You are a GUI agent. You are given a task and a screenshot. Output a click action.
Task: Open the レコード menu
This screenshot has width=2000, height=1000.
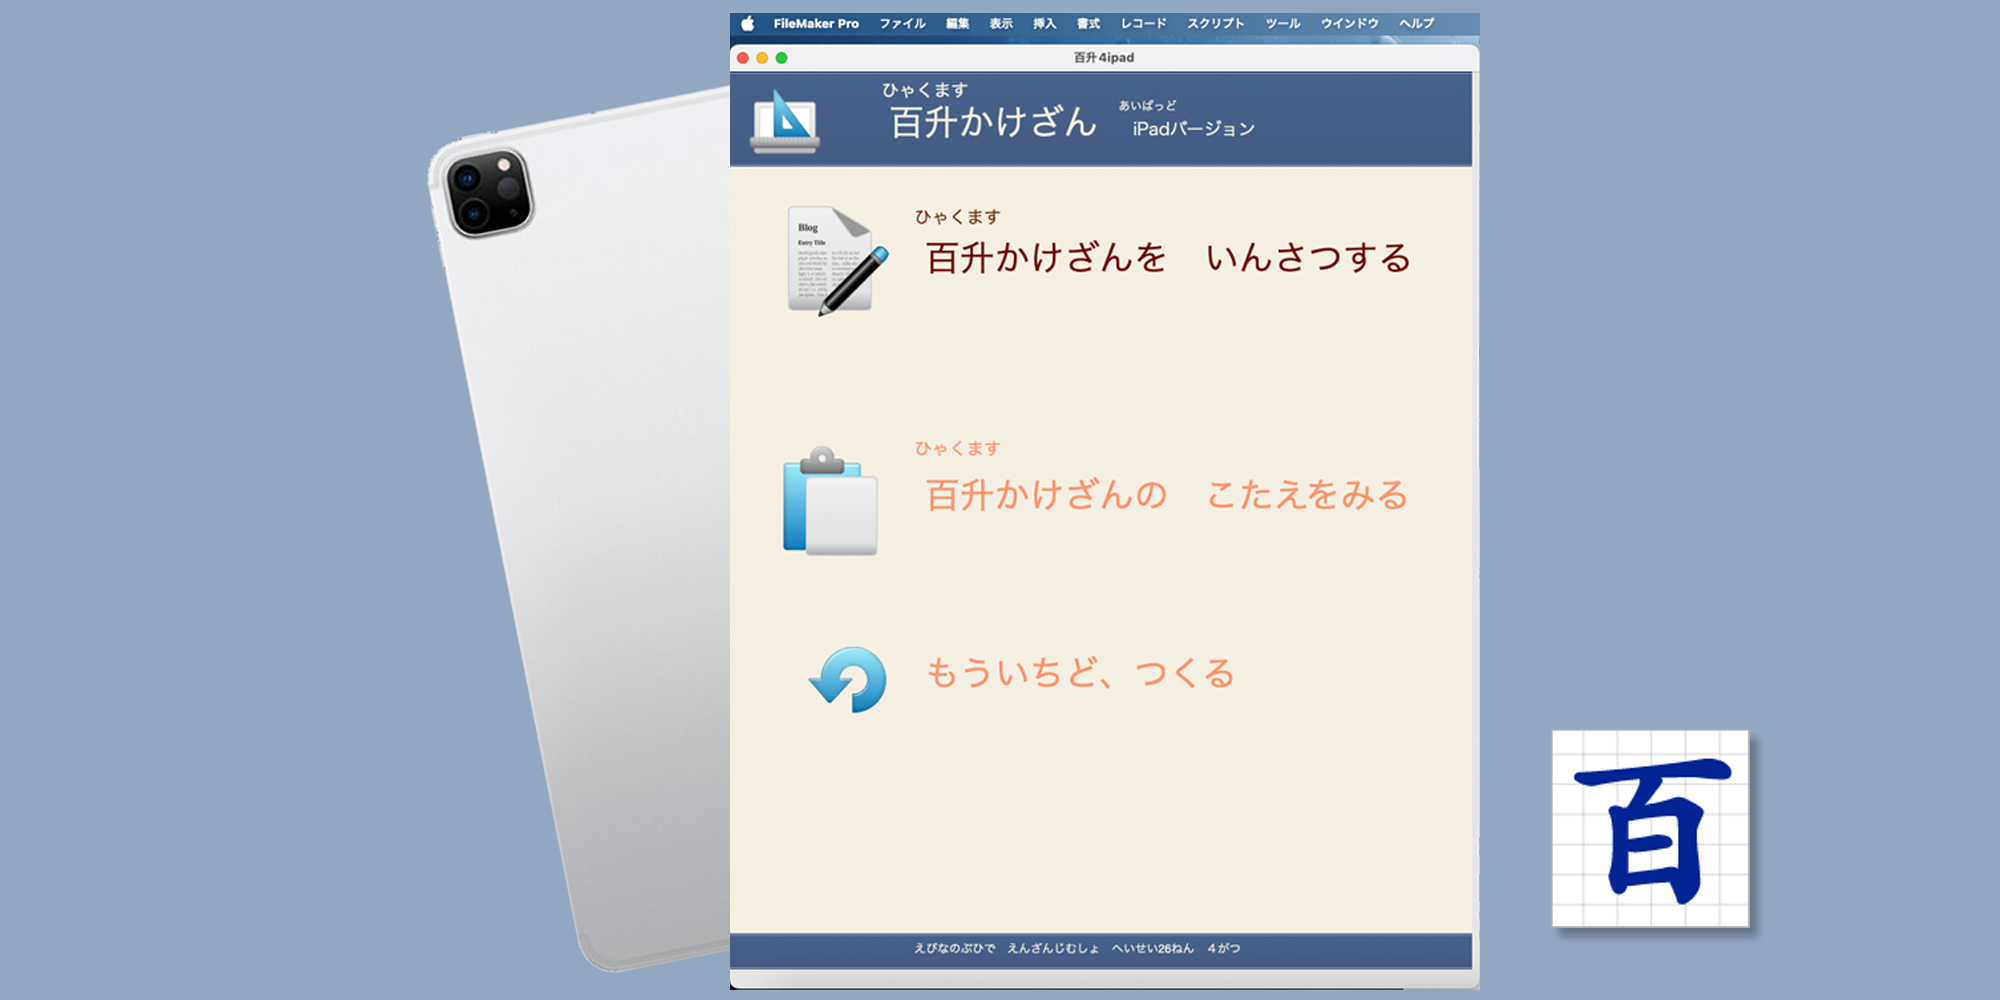1143,24
